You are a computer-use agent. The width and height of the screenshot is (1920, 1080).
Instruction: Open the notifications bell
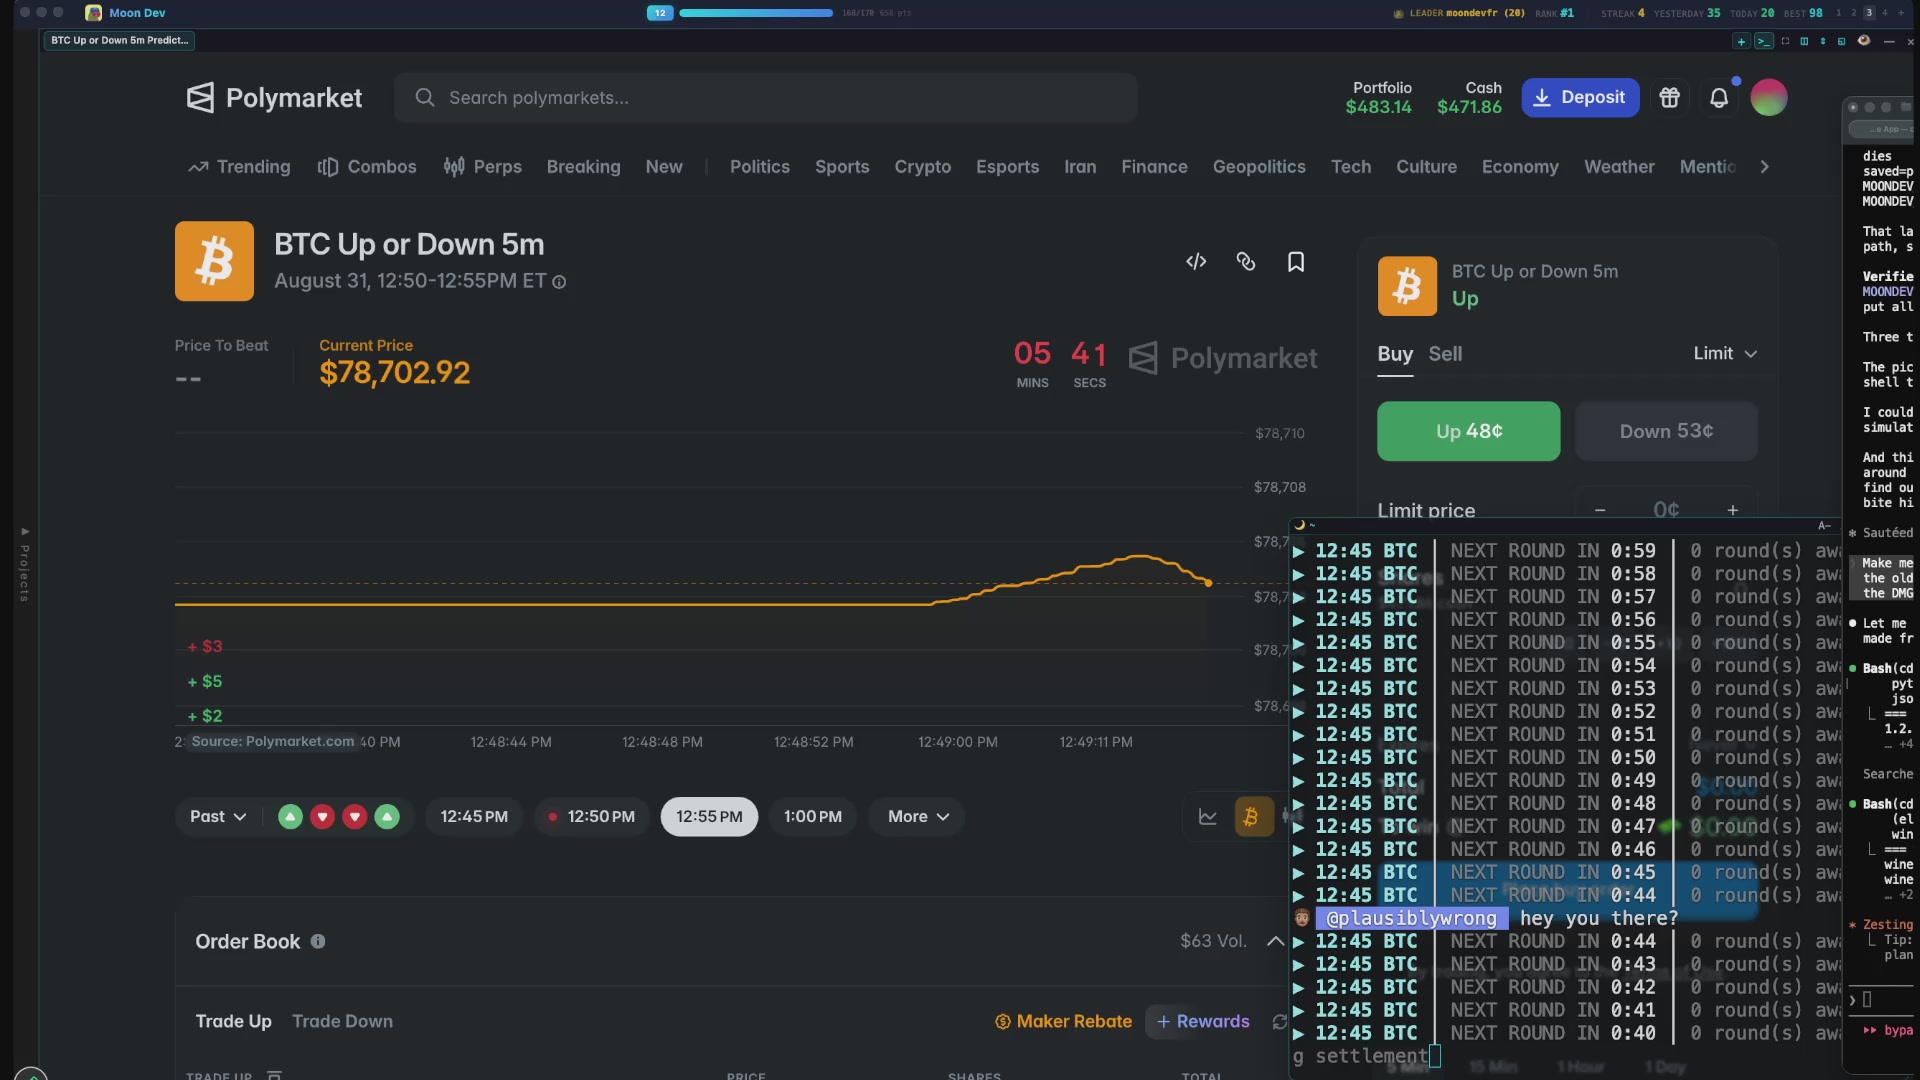click(x=1719, y=98)
